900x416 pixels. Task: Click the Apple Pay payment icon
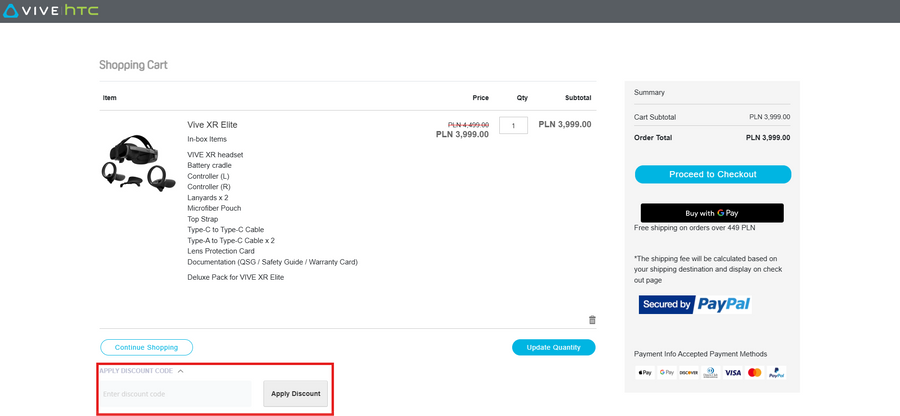coord(645,372)
